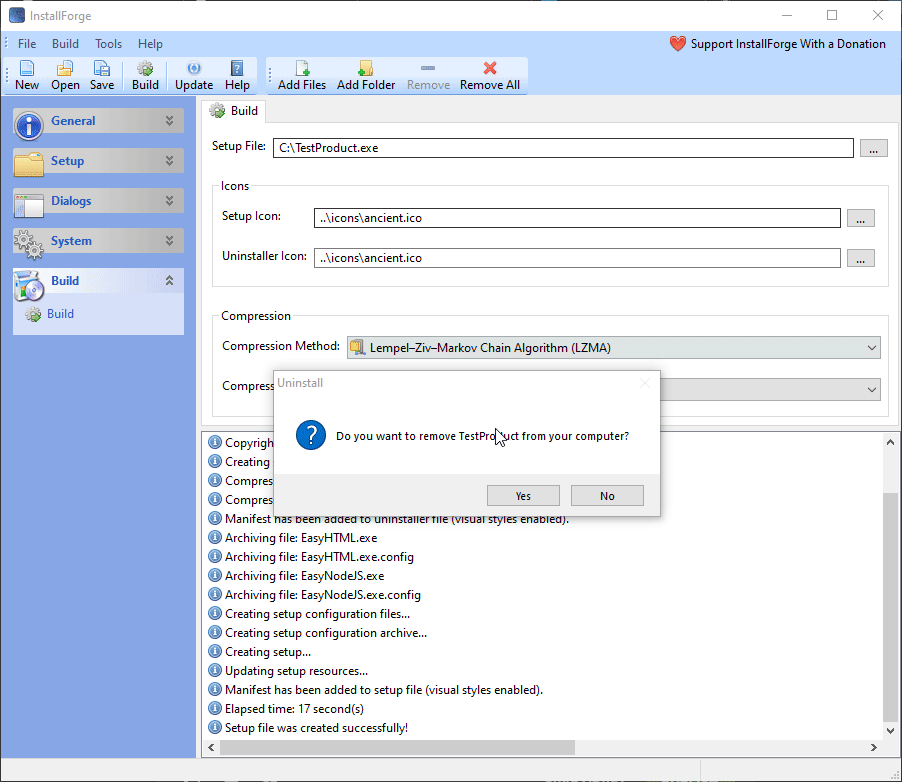Click the InstallForge title bar icon
Viewport: 902px width, 782px height.
click(x=17, y=16)
